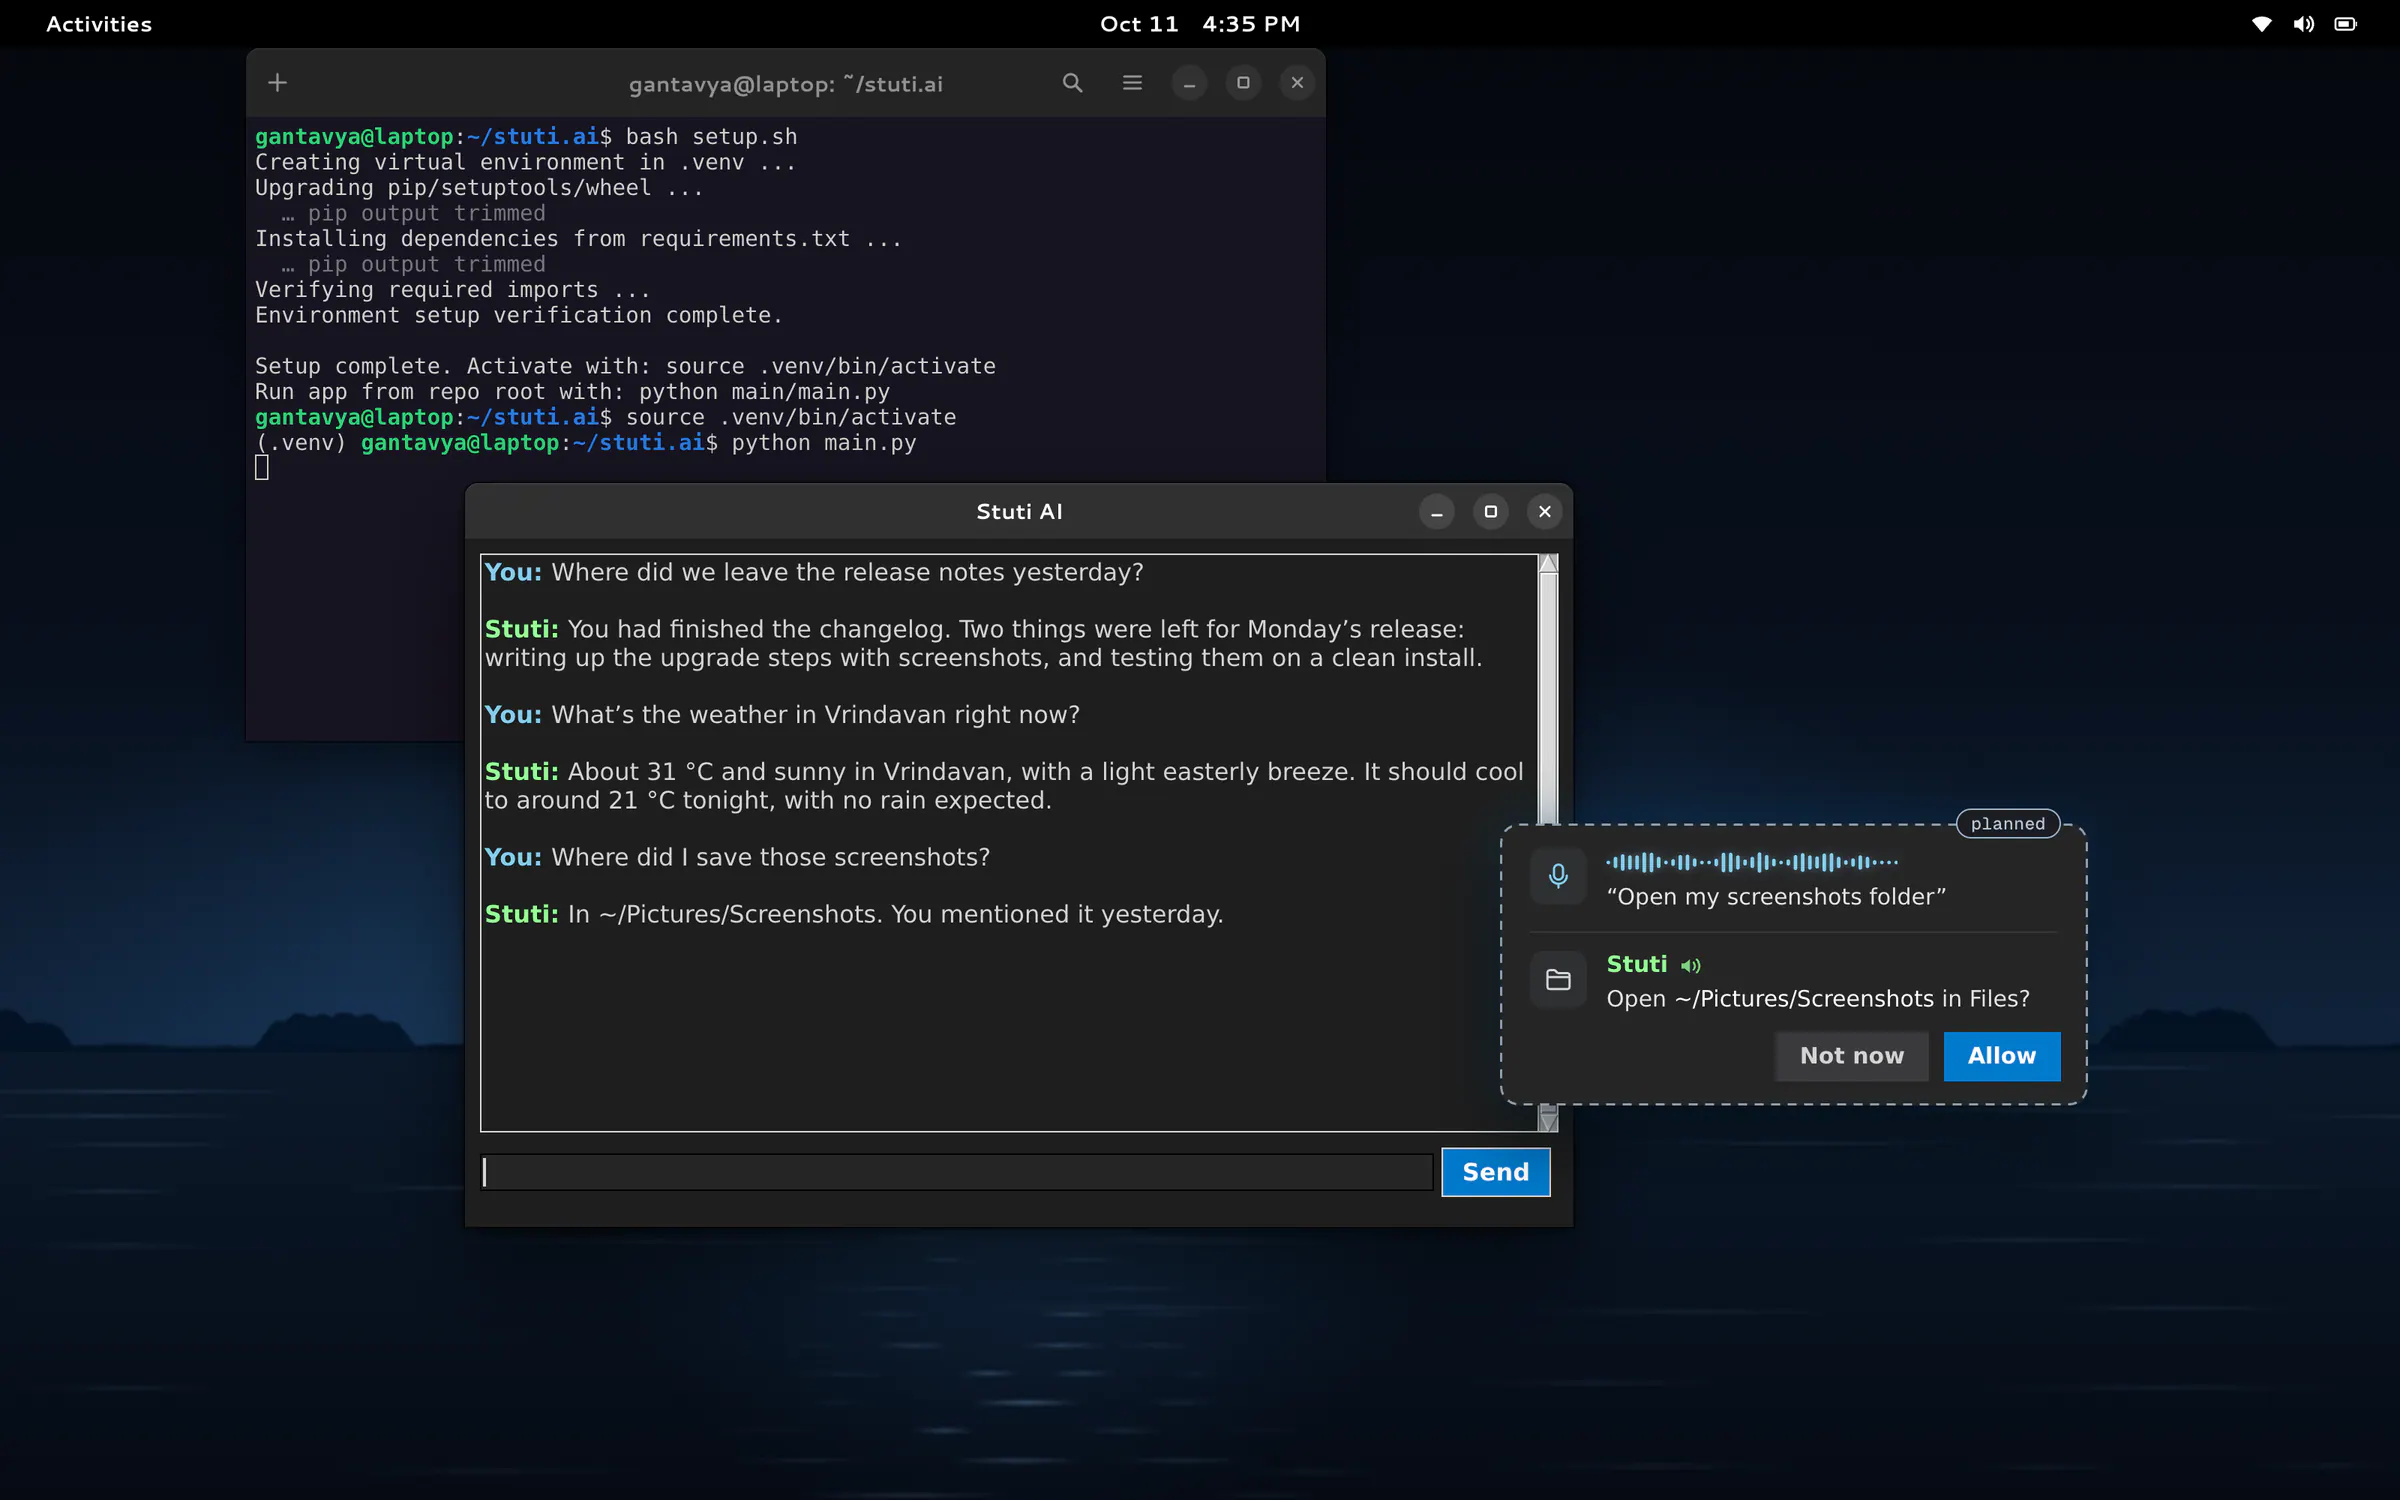
Task: Click 'Creating virtual environment in .venv' line
Action: point(525,163)
